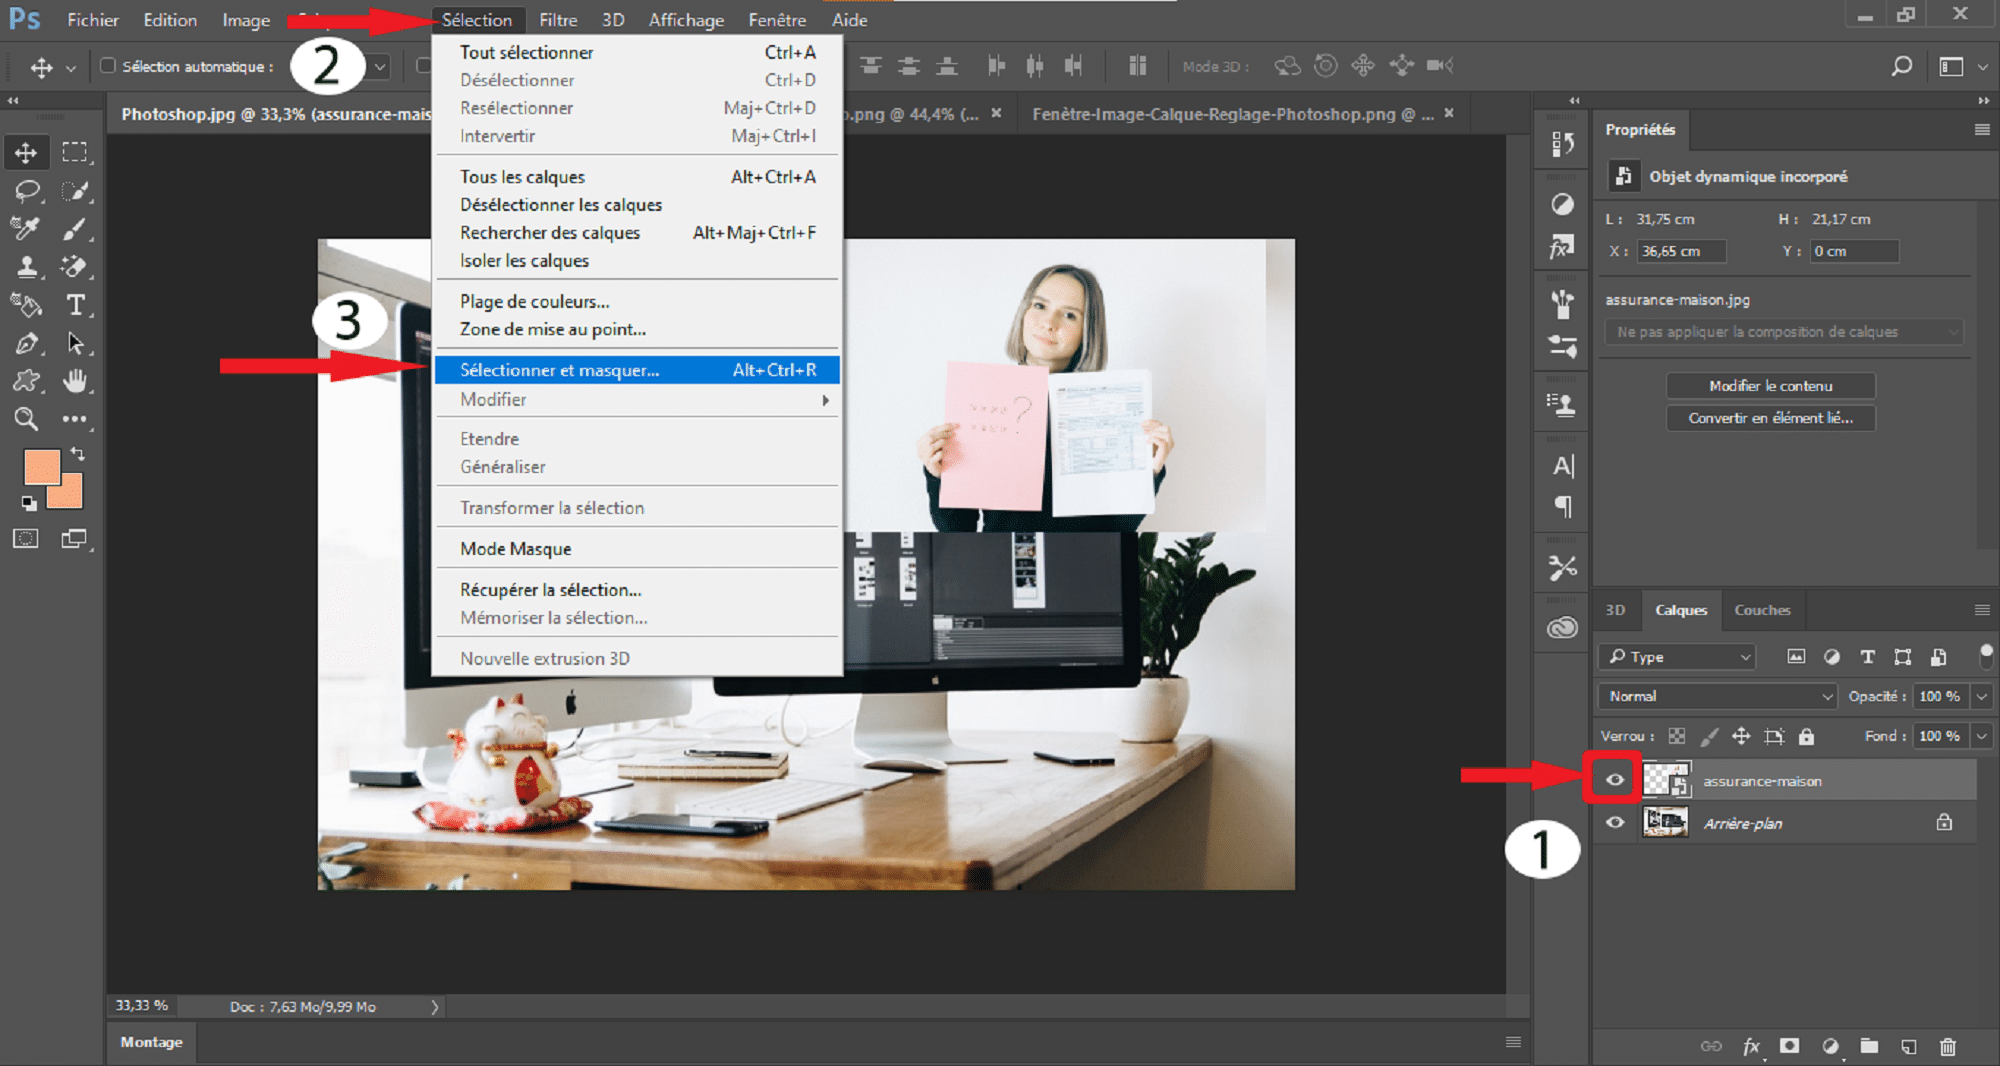Select the Horizontal Type tool

tap(75, 304)
